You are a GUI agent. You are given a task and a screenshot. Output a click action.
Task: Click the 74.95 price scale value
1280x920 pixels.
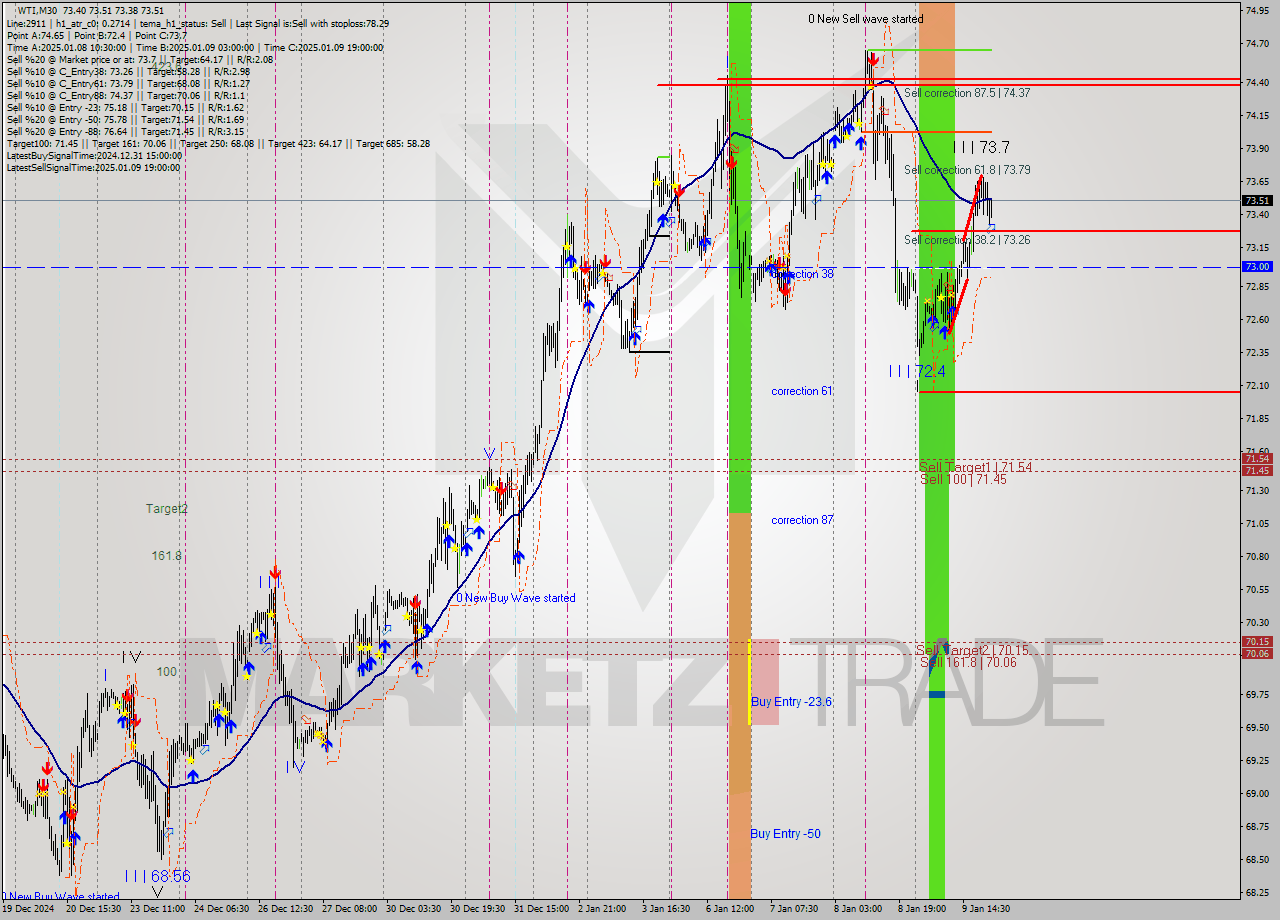[x=1256, y=10]
